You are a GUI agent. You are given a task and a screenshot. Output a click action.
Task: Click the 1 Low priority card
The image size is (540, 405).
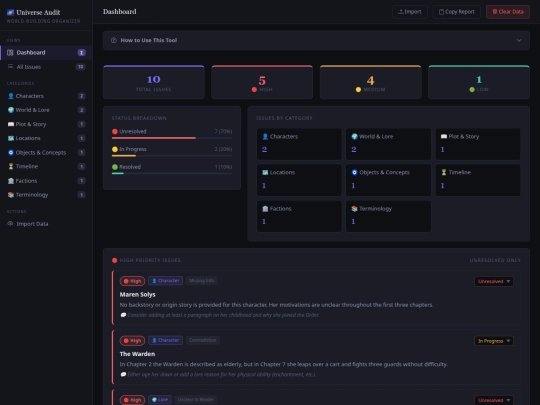click(x=479, y=82)
